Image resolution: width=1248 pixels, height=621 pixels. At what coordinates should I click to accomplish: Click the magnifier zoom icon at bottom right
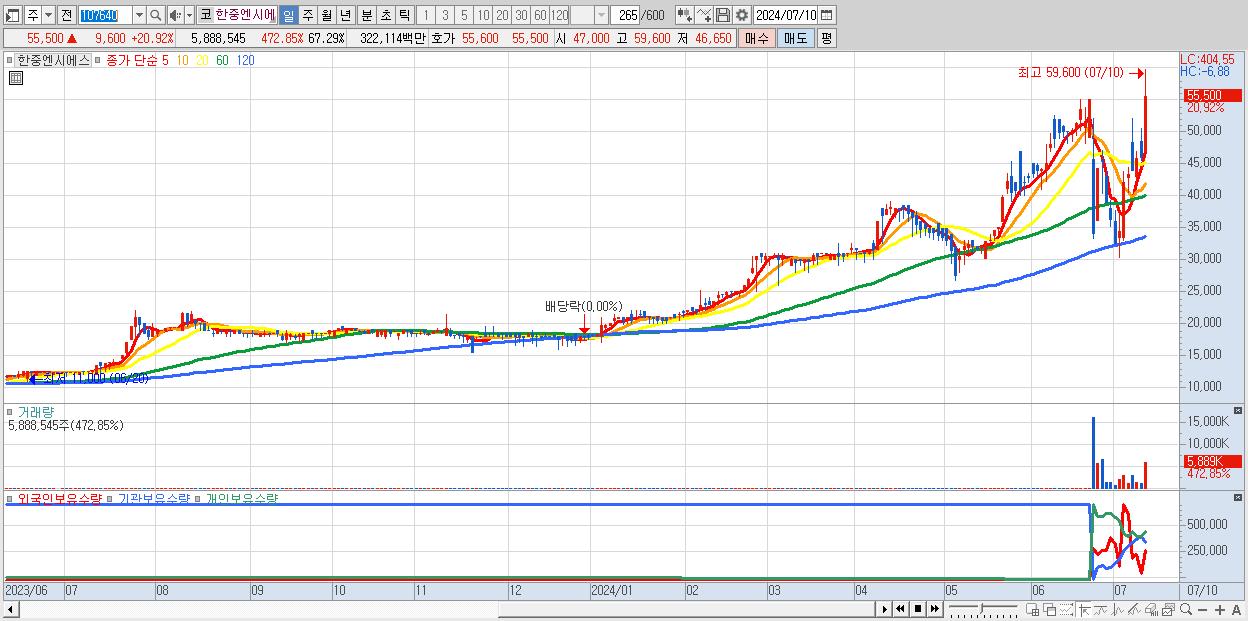pyautogui.click(x=1186, y=609)
